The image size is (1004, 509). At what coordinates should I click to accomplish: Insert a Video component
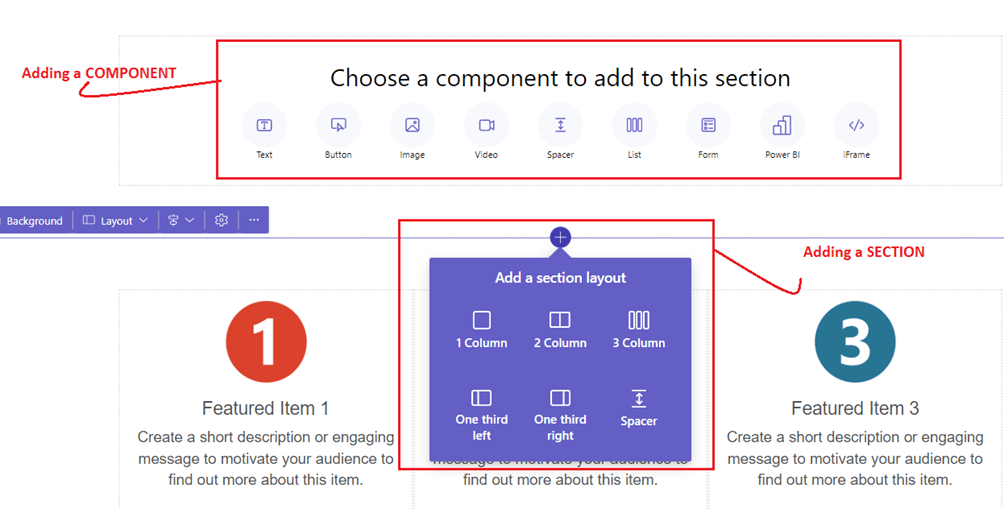(x=486, y=126)
